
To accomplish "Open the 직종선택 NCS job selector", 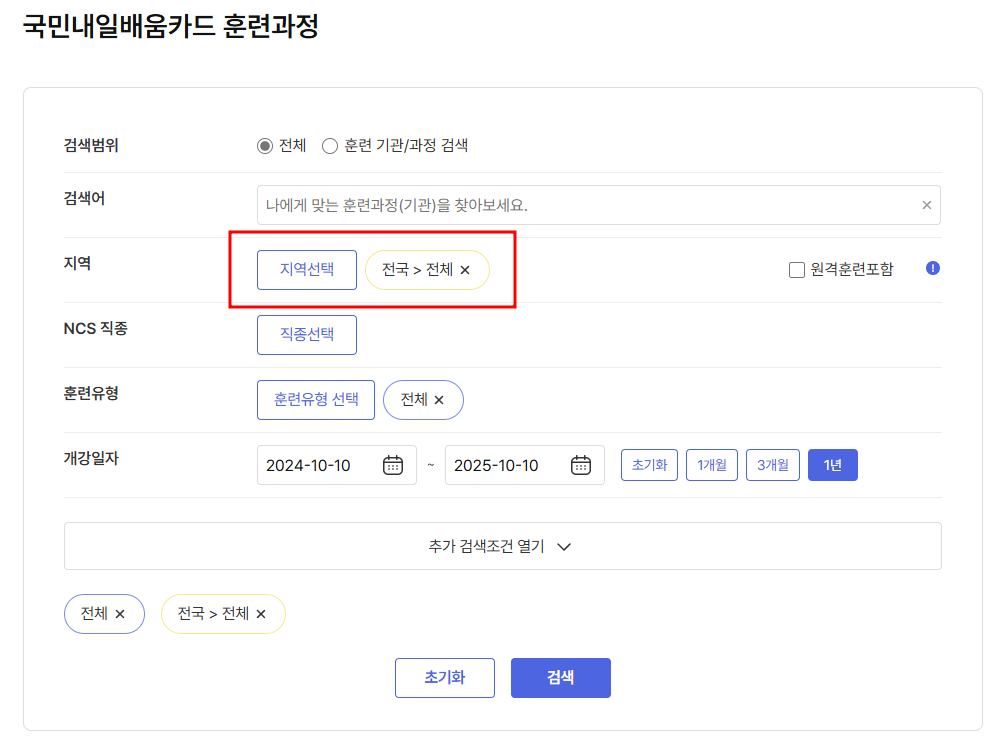I will 306,334.
